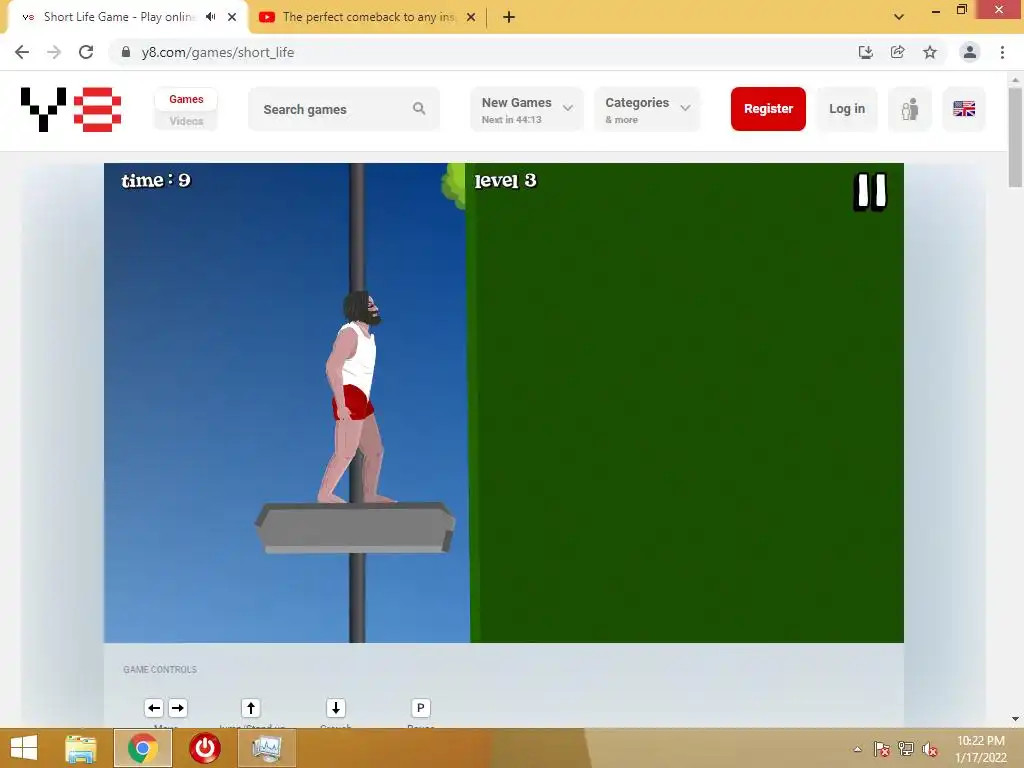The width and height of the screenshot is (1024, 768).
Task: Click the Chrome taskbar icon
Action: tap(143, 748)
